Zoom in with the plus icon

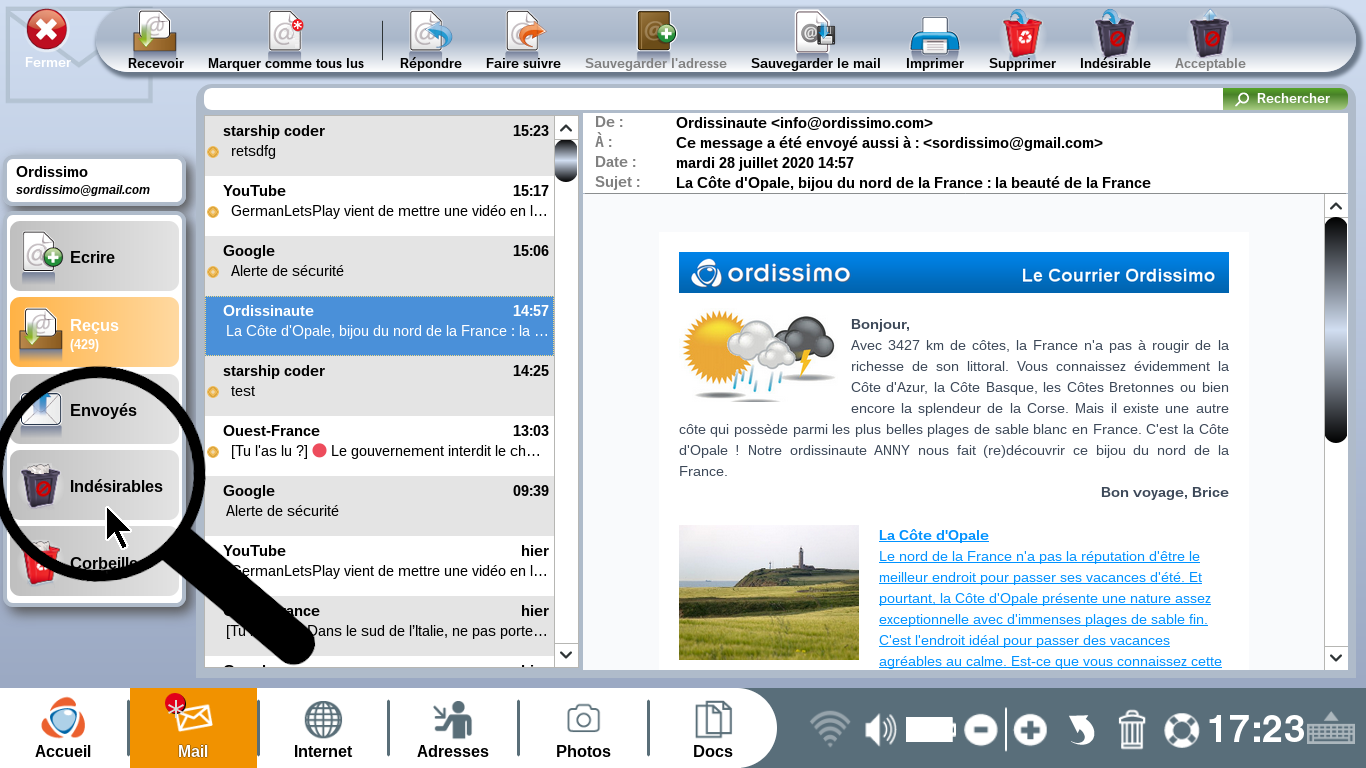[1030, 730]
